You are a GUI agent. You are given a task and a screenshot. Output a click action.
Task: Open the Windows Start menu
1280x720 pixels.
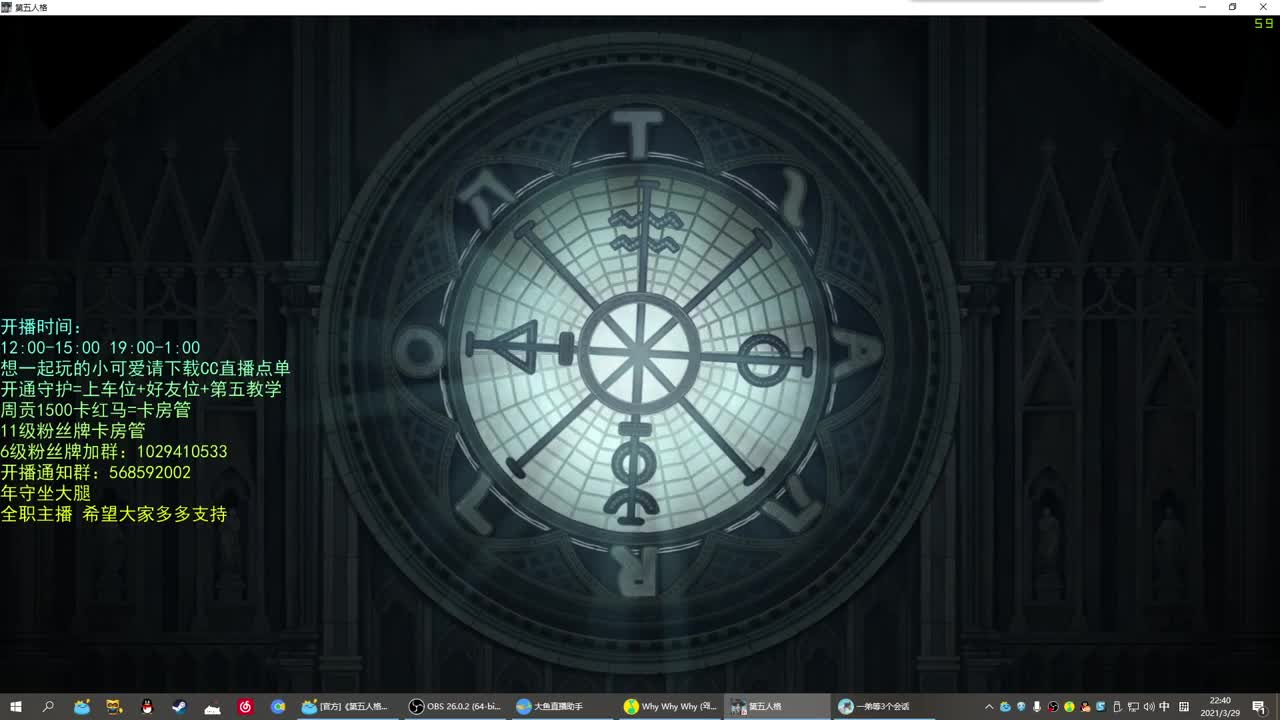pos(16,707)
